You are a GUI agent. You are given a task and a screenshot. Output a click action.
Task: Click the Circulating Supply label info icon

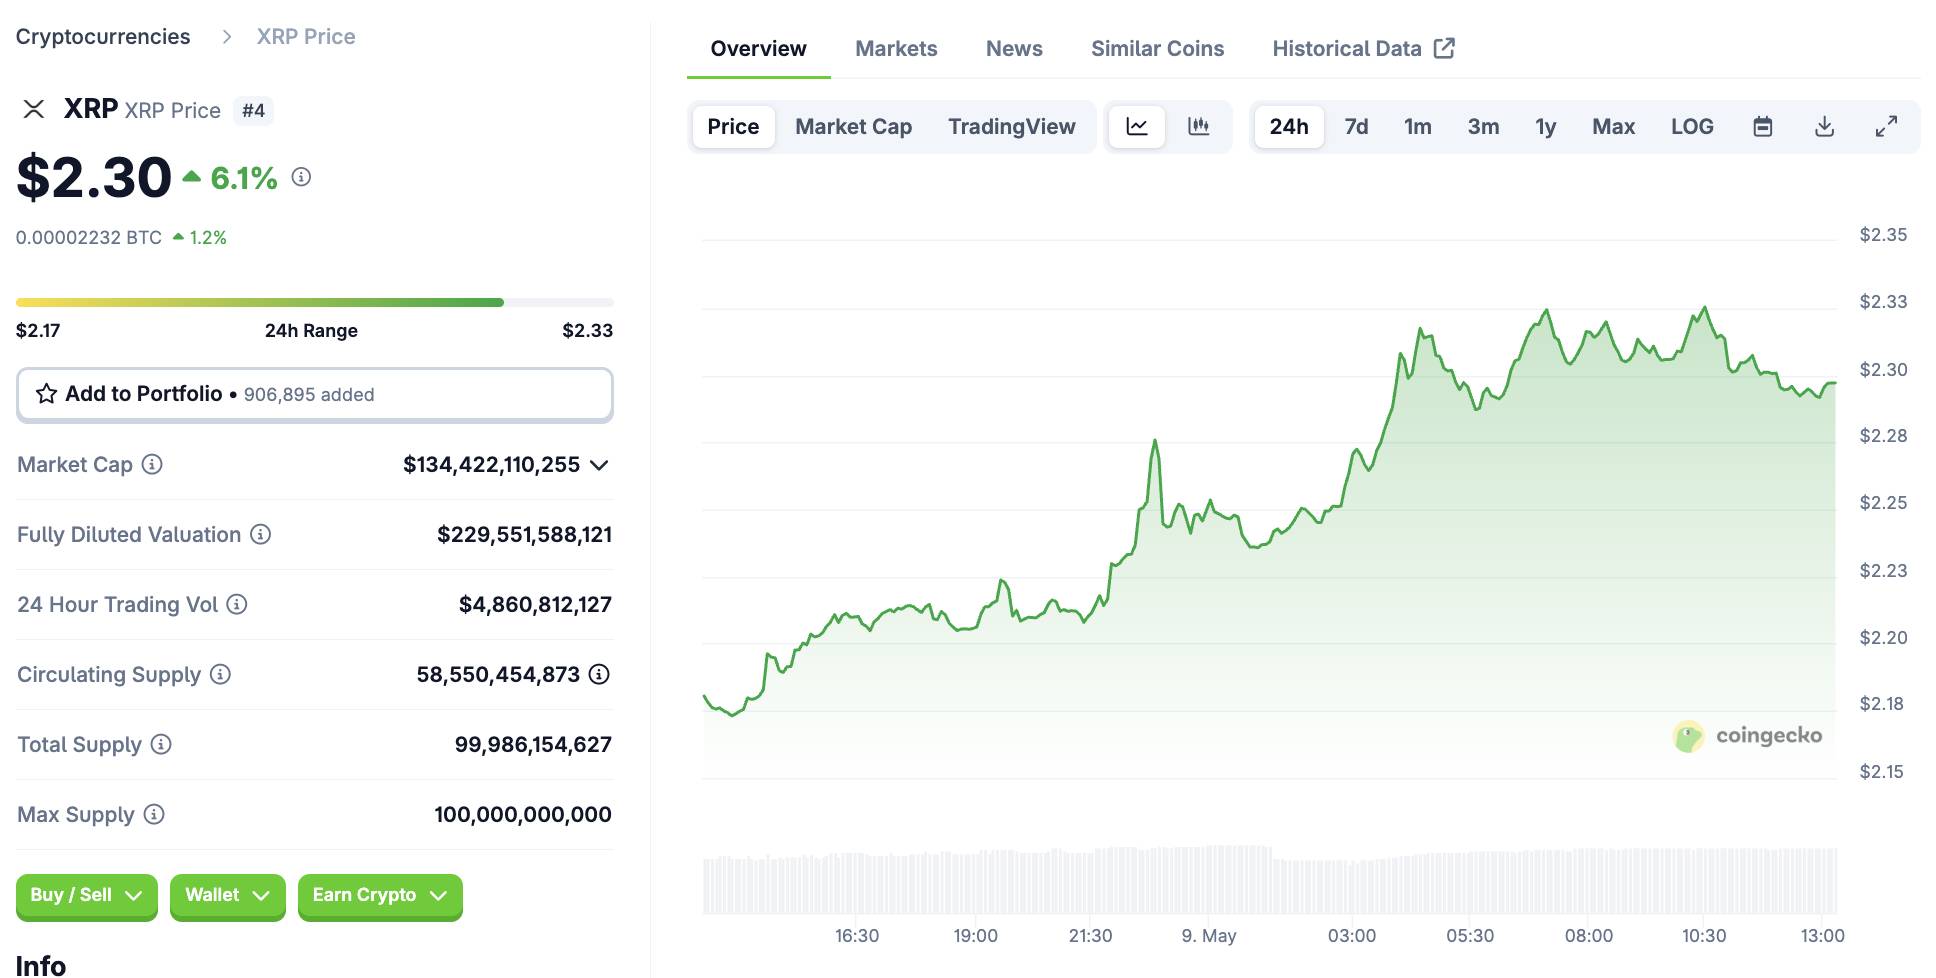click(220, 674)
